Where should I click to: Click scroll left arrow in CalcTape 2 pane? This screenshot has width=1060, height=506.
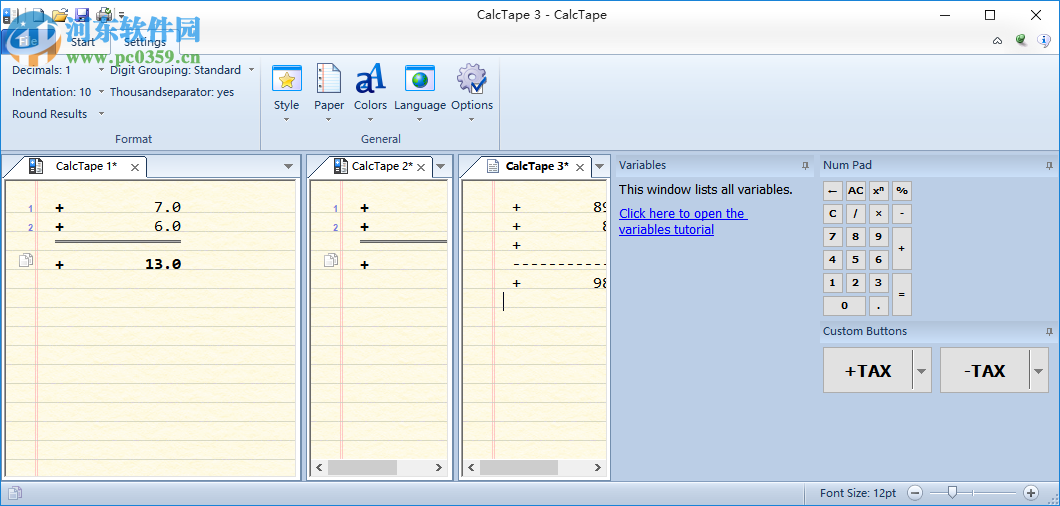click(x=319, y=467)
